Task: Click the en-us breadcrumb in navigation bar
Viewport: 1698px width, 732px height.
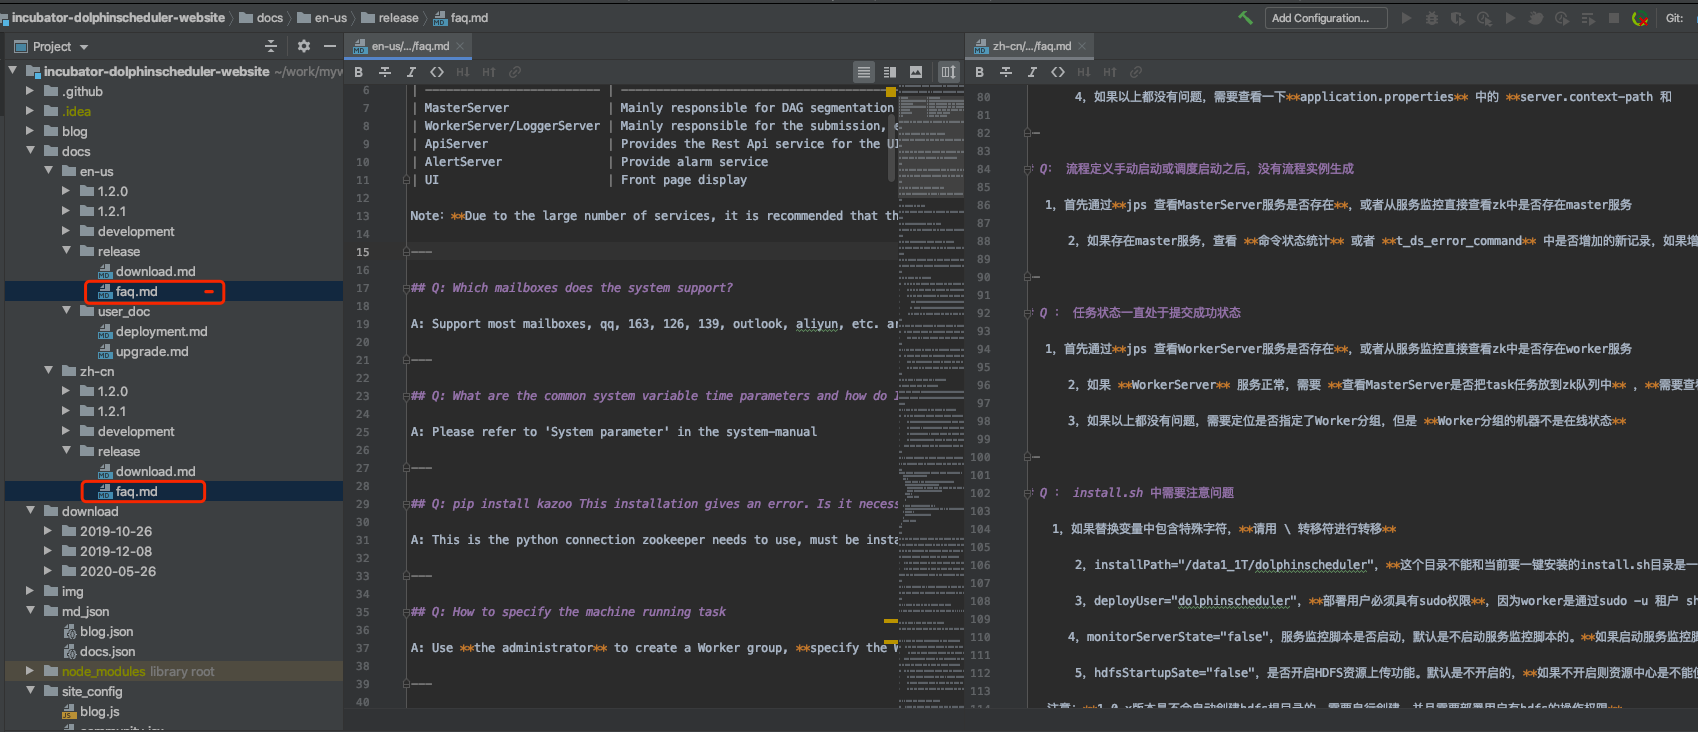Action: pyautogui.click(x=322, y=18)
